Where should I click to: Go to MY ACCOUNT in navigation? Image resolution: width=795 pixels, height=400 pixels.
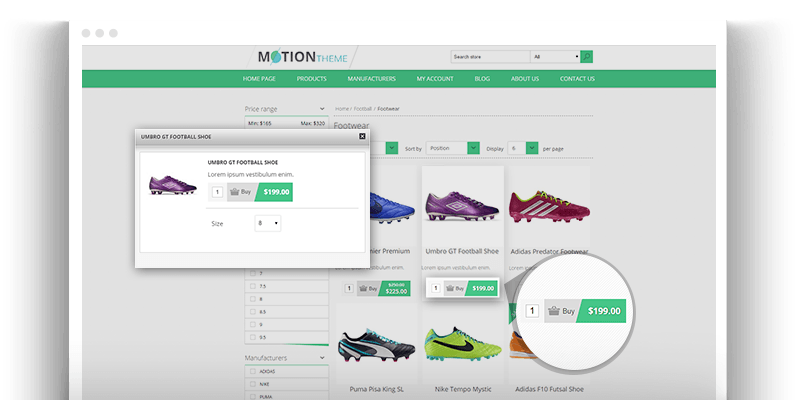tap(435, 79)
